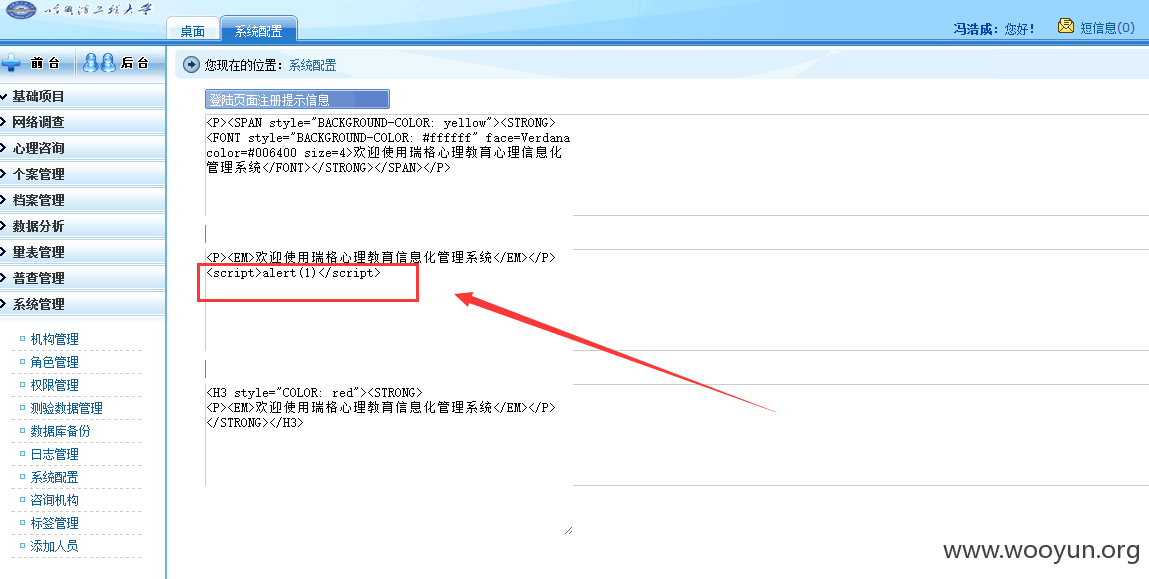
Task: Select the 登陆页面注册提示信息 header bar
Action: pos(297,100)
